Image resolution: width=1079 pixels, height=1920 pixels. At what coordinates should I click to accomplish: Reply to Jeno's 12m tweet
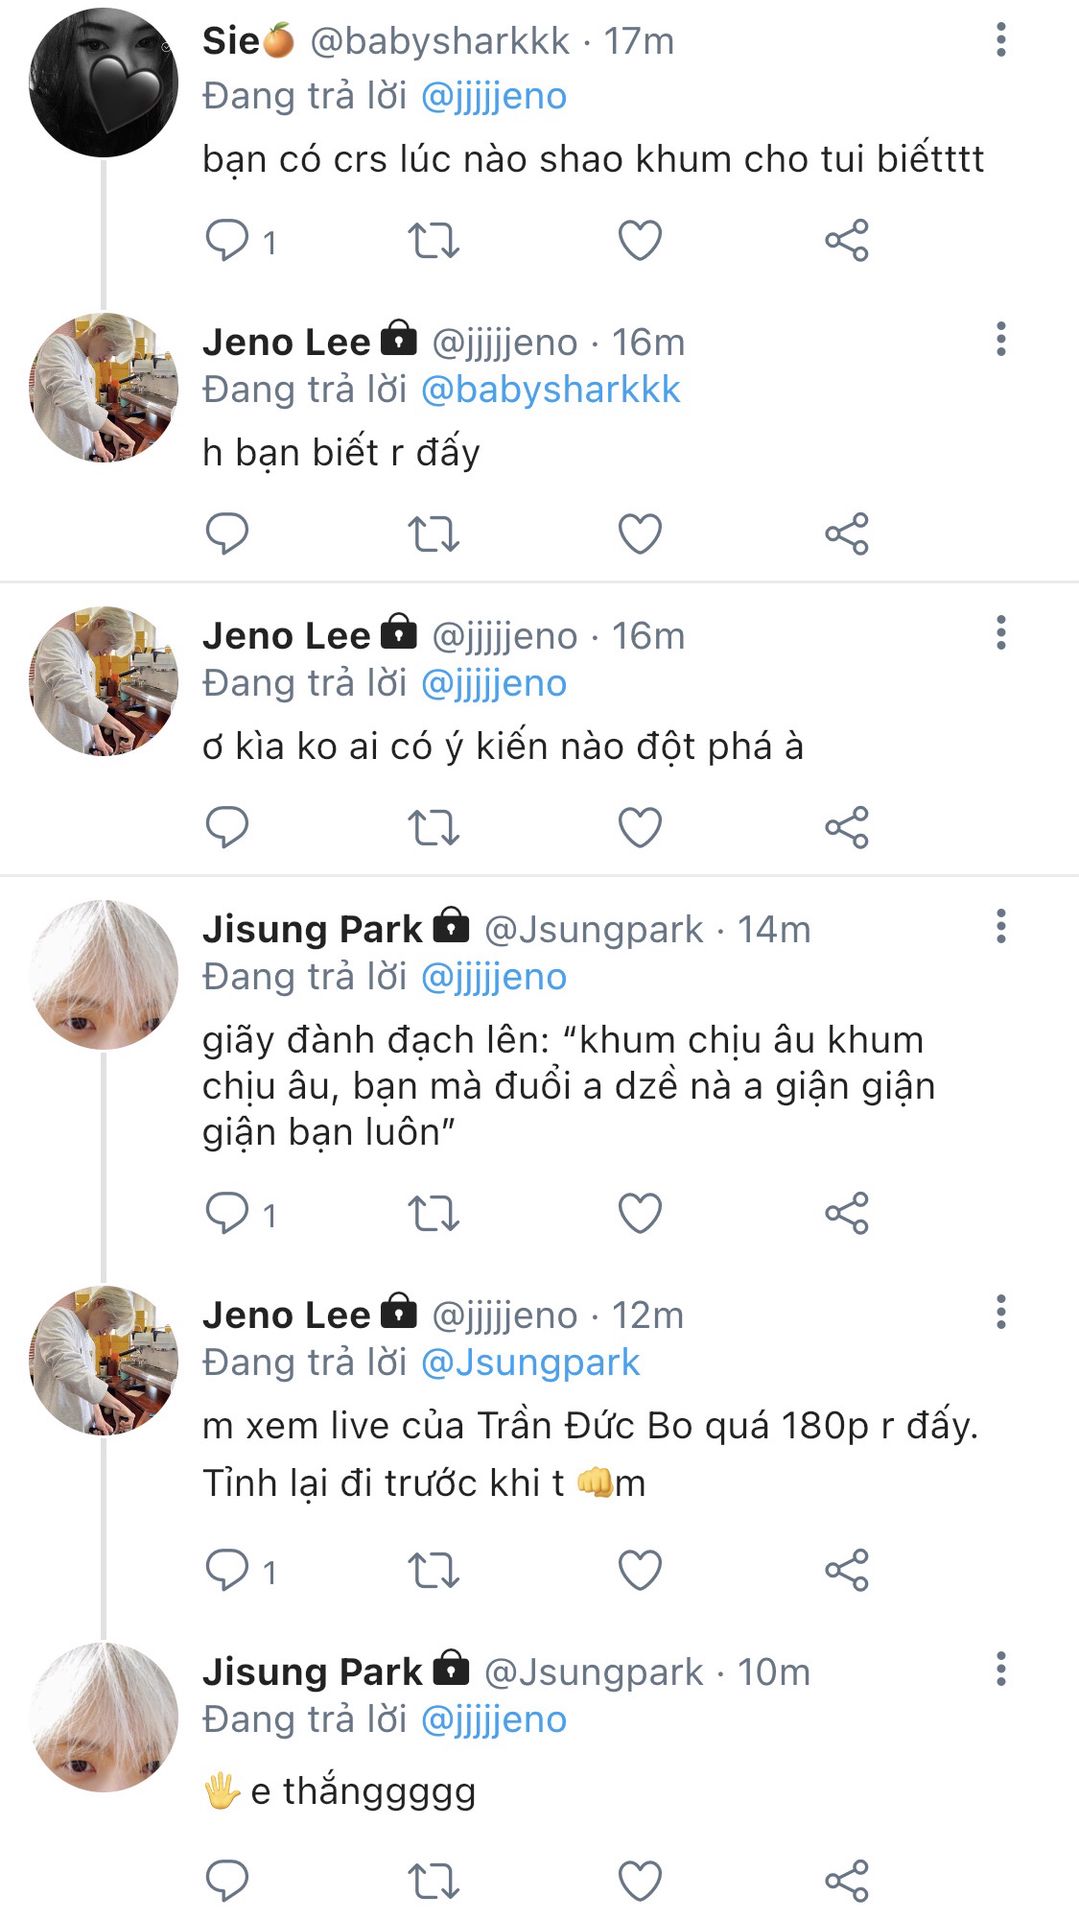coord(227,1570)
